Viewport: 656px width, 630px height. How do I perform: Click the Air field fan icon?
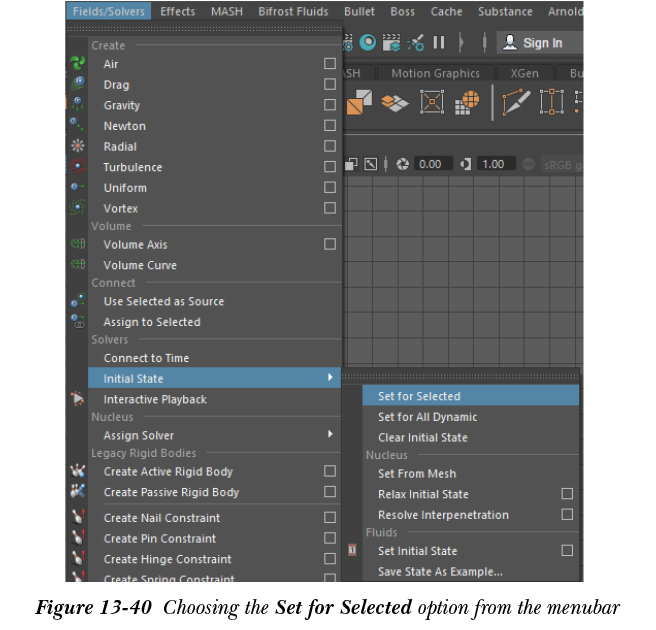click(x=78, y=64)
